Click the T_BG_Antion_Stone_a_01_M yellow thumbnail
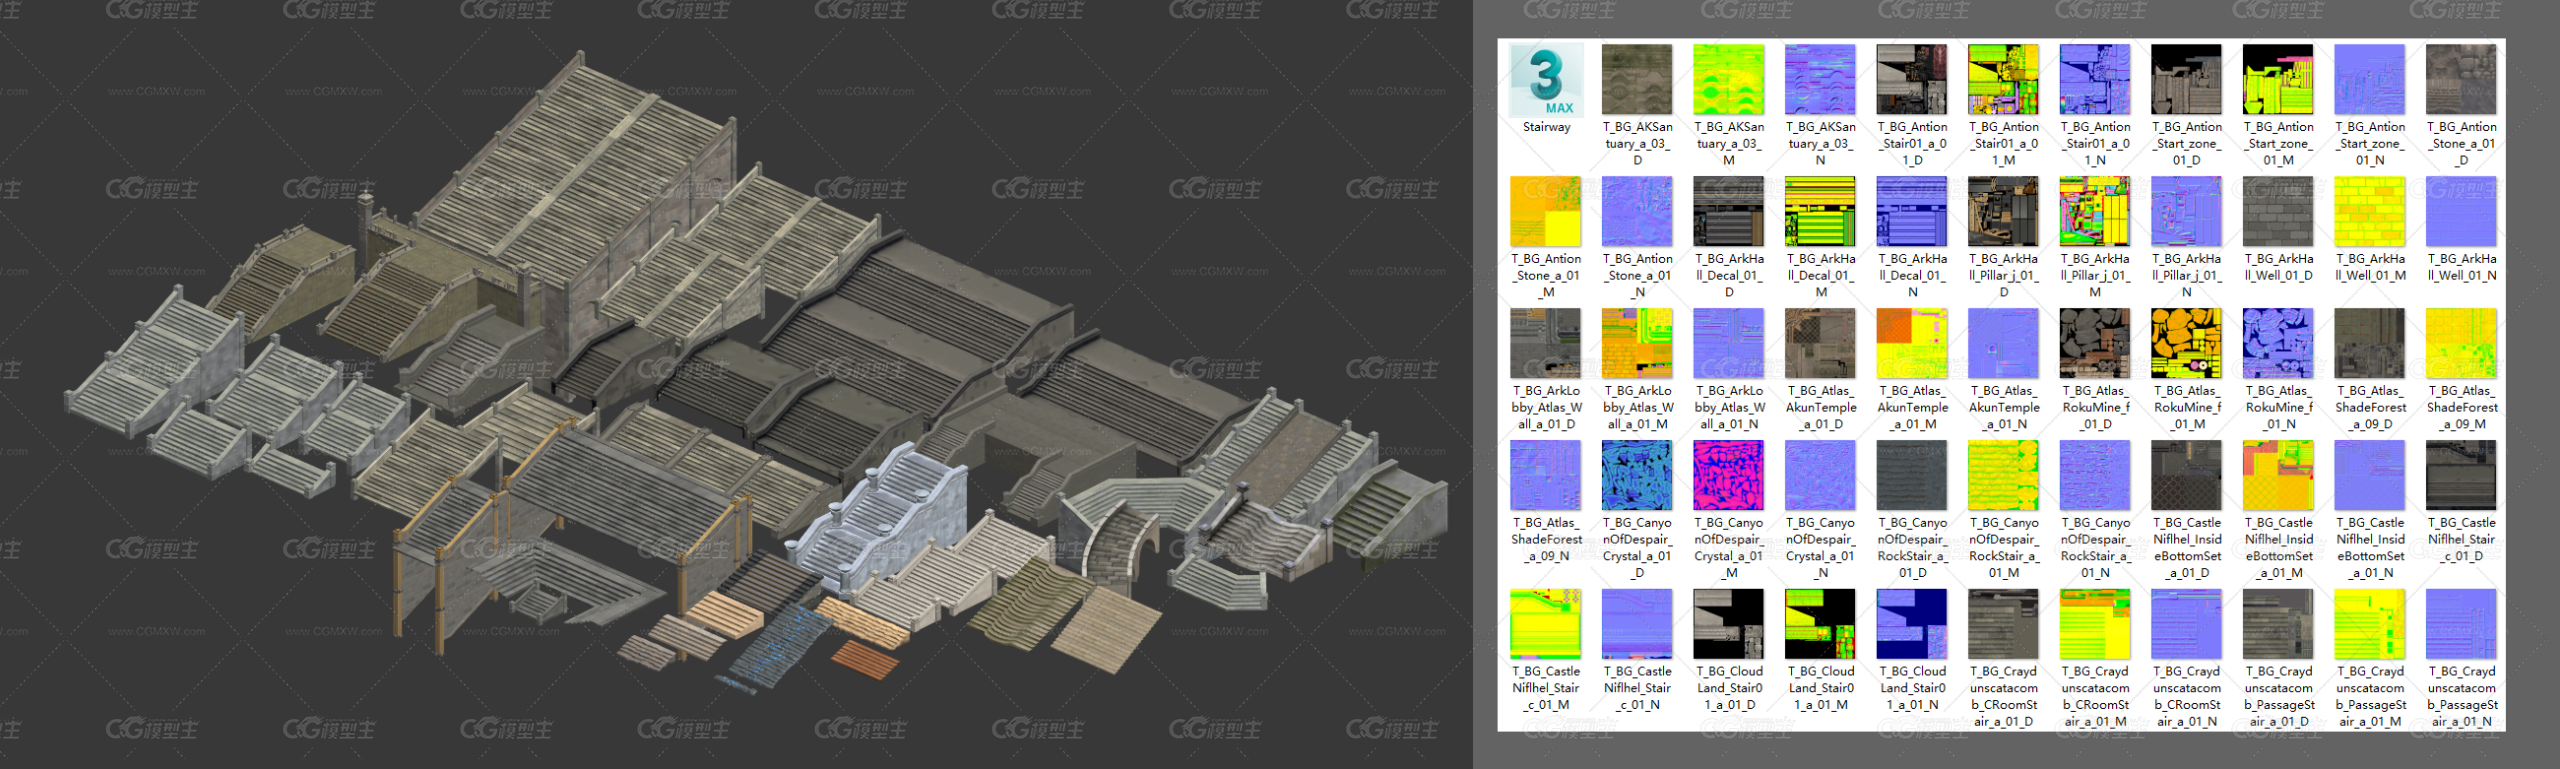 [1546, 212]
